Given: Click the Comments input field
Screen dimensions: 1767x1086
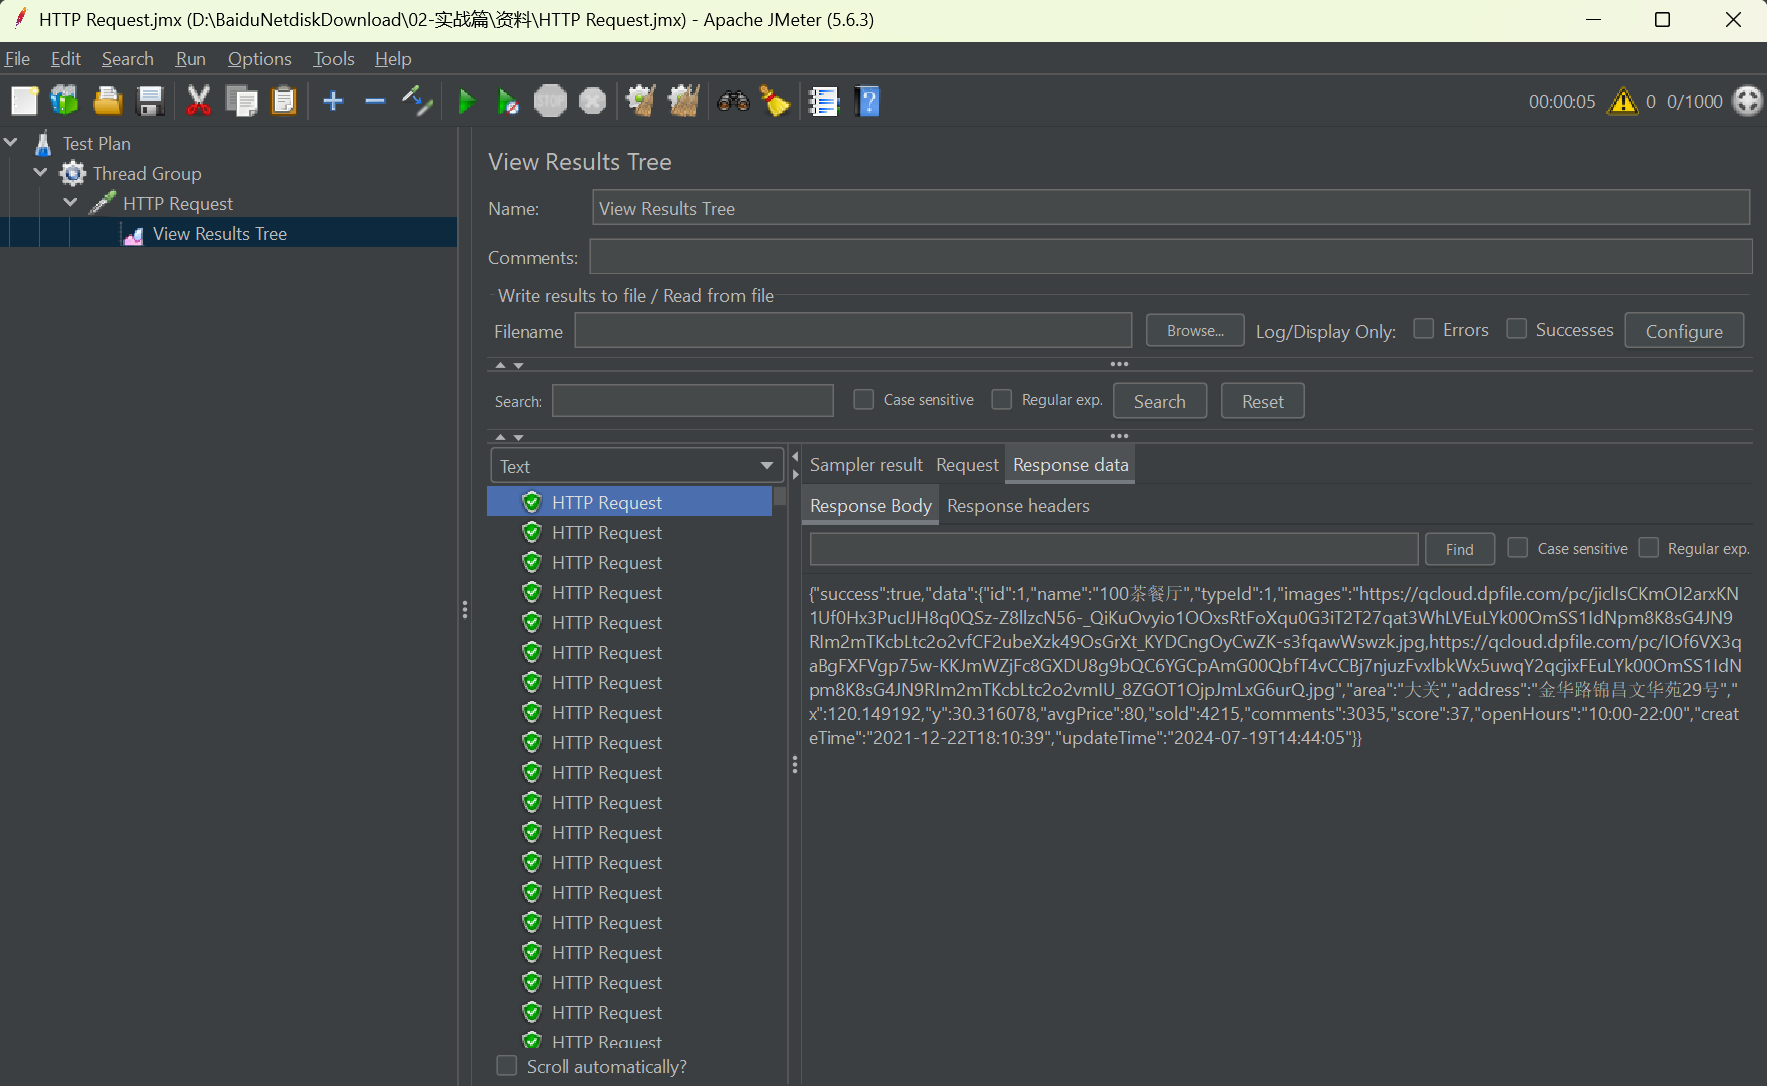Looking at the screenshot, I should [x=1170, y=257].
